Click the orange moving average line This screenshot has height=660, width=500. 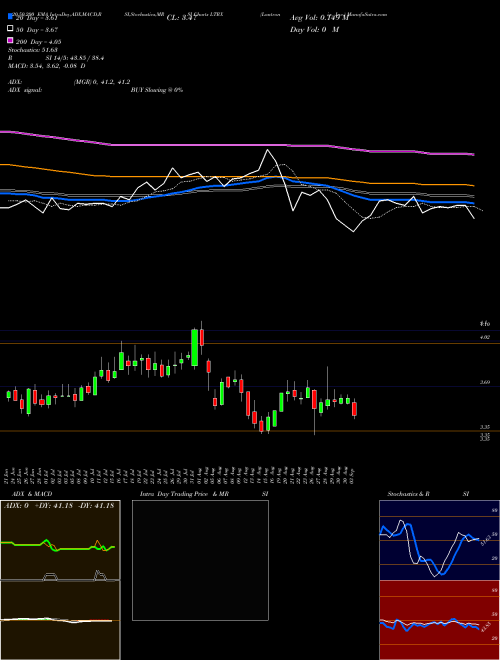(236, 176)
